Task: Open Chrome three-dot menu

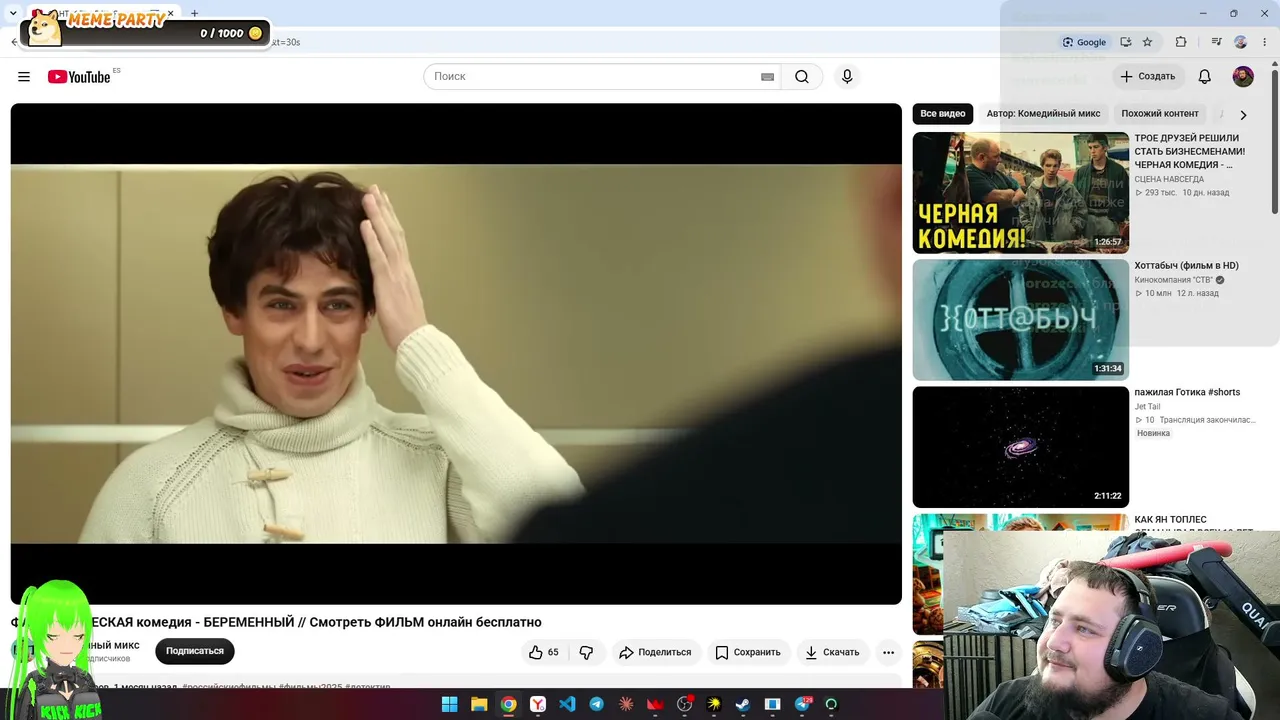Action: 1265,42
